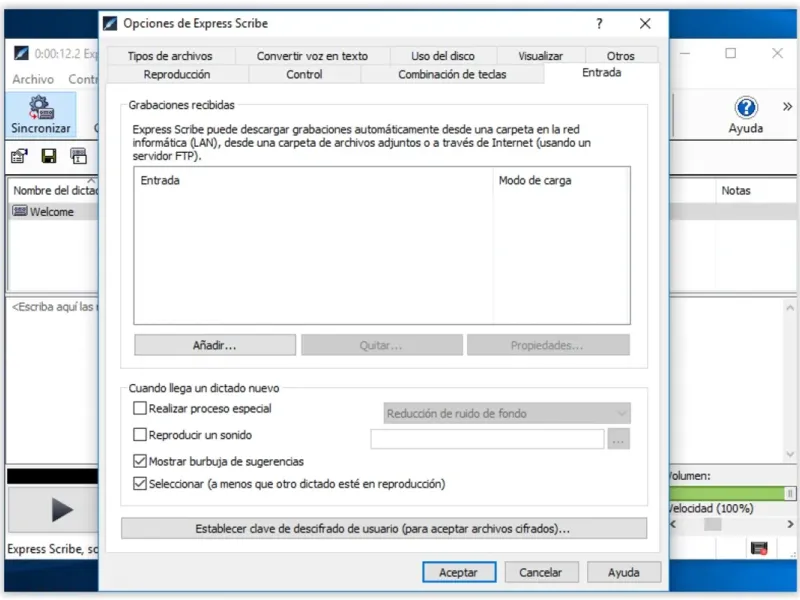Image resolution: width=800 pixels, height=600 pixels.
Task: Enable Reproducir un sonido checkbox
Action: pyautogui.click(x=139, y=435)
